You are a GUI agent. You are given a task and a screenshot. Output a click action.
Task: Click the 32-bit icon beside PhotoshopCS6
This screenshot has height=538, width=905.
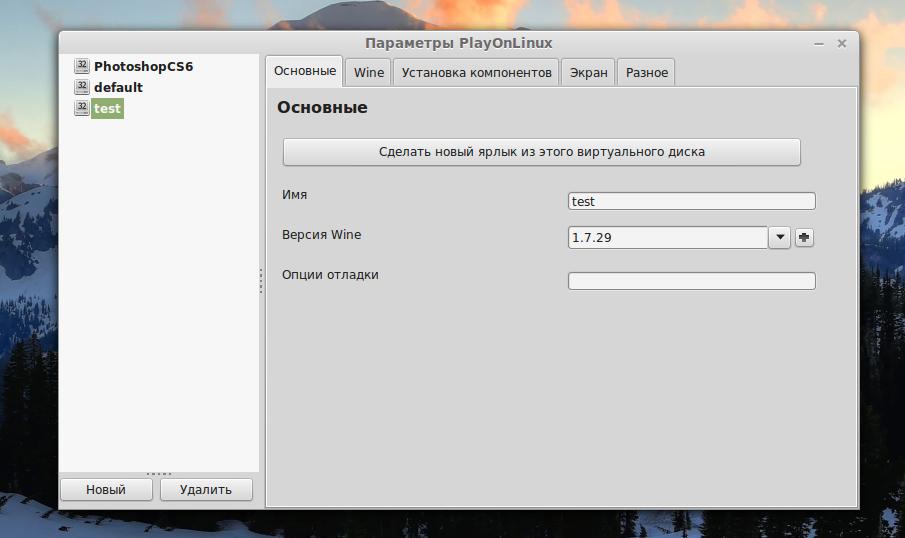(x=82, y=66)
